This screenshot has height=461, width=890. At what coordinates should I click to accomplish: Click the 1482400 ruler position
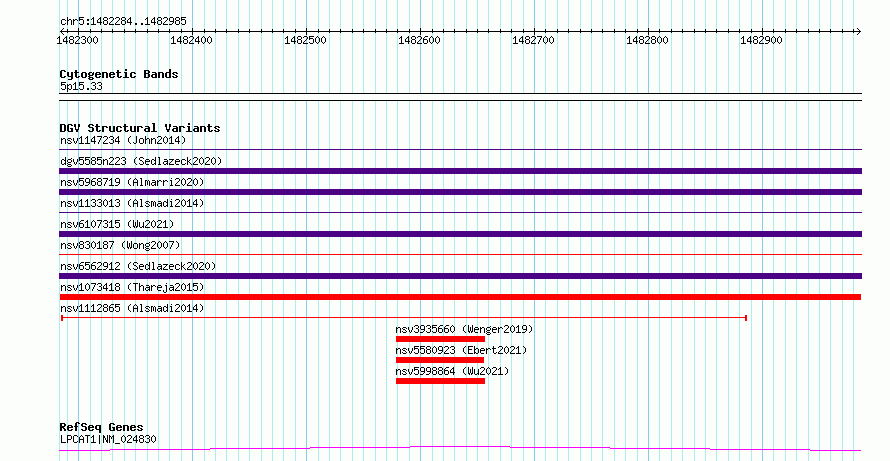click(191, 40)
